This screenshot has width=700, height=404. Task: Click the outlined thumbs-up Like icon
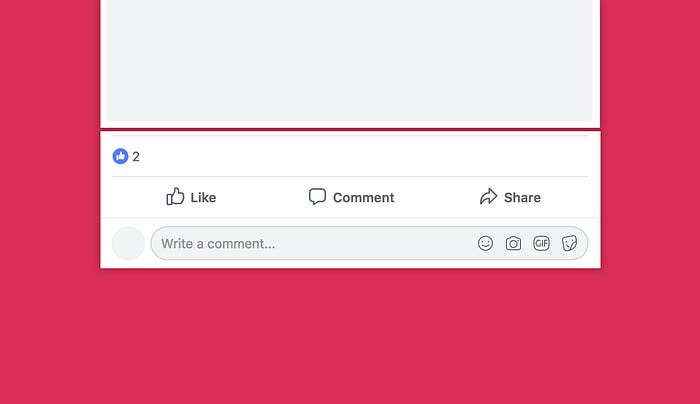175,196
